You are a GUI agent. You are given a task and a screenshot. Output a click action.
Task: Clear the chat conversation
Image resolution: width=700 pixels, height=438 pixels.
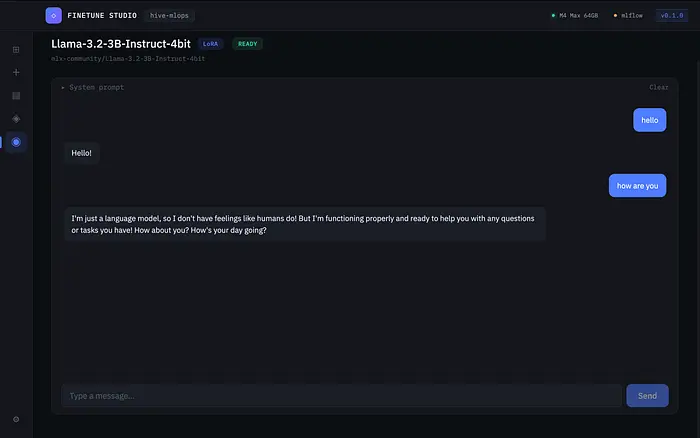click(x=658, y=88)
